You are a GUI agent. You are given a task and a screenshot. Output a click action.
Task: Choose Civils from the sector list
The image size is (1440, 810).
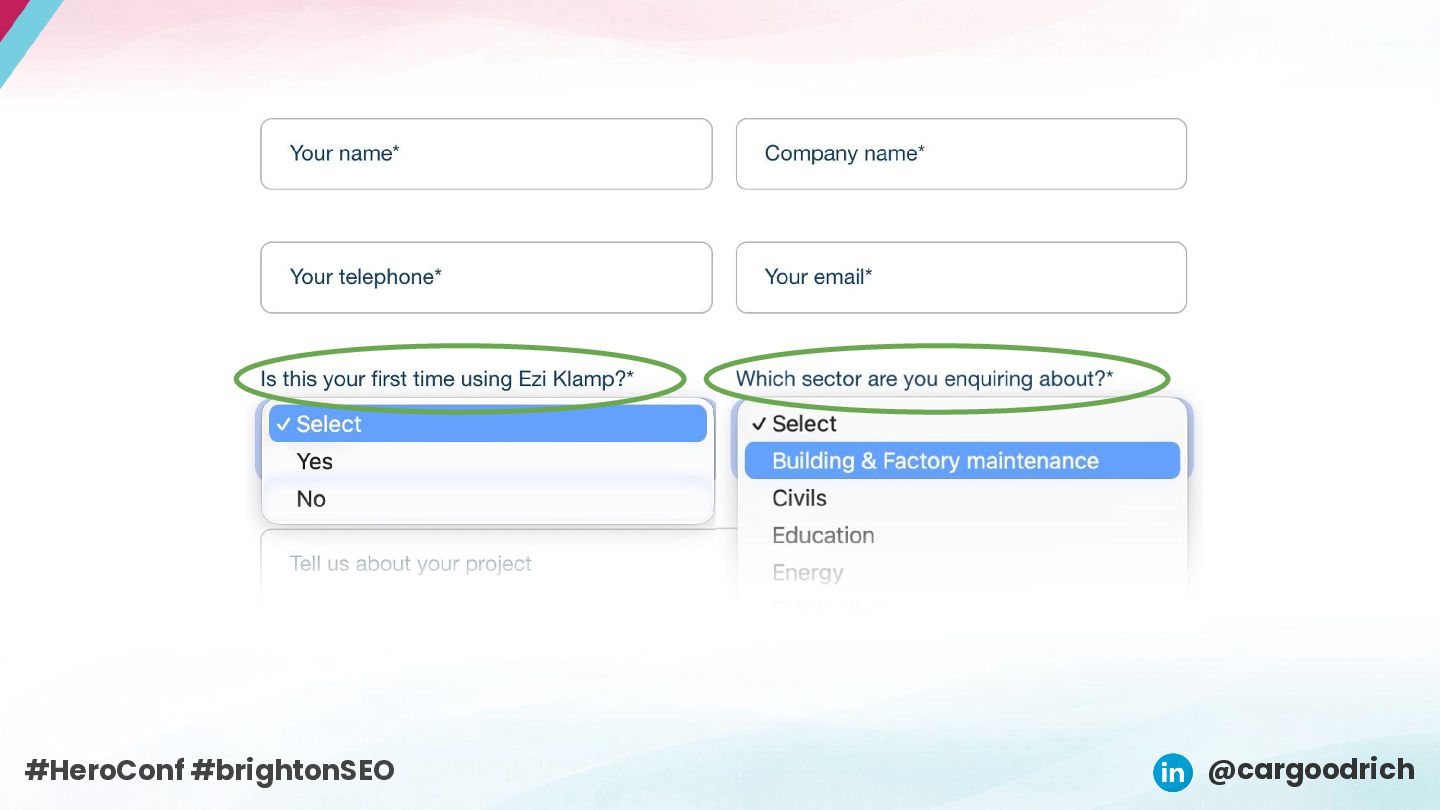(x=800, y=498)
